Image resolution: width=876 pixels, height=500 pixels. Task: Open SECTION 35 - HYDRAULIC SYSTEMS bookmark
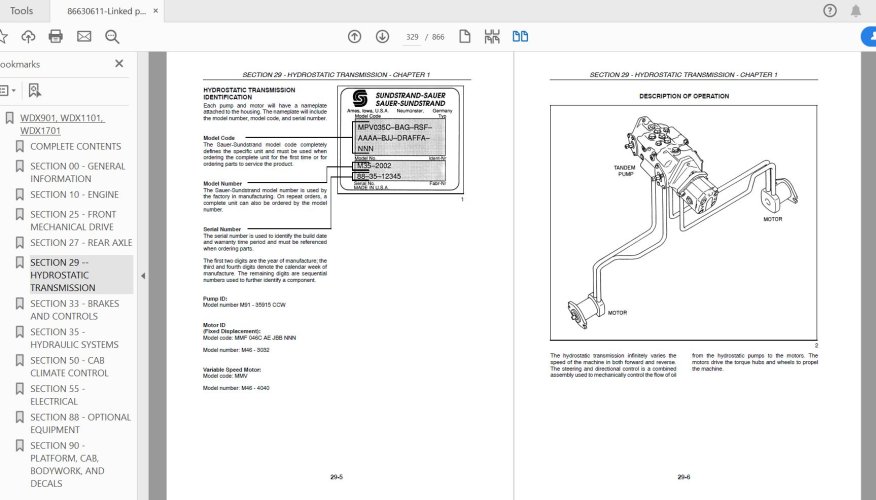(74, 338)
